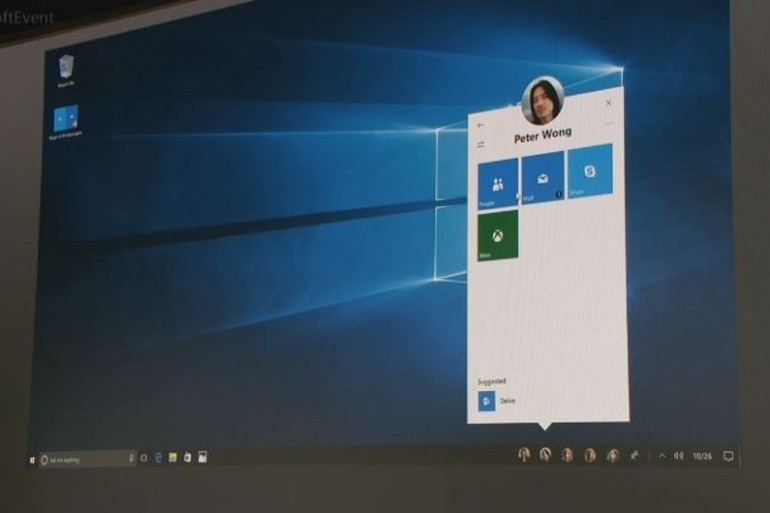
Task: Click the Delve suggested app icon
Action: tap(487, 401)
